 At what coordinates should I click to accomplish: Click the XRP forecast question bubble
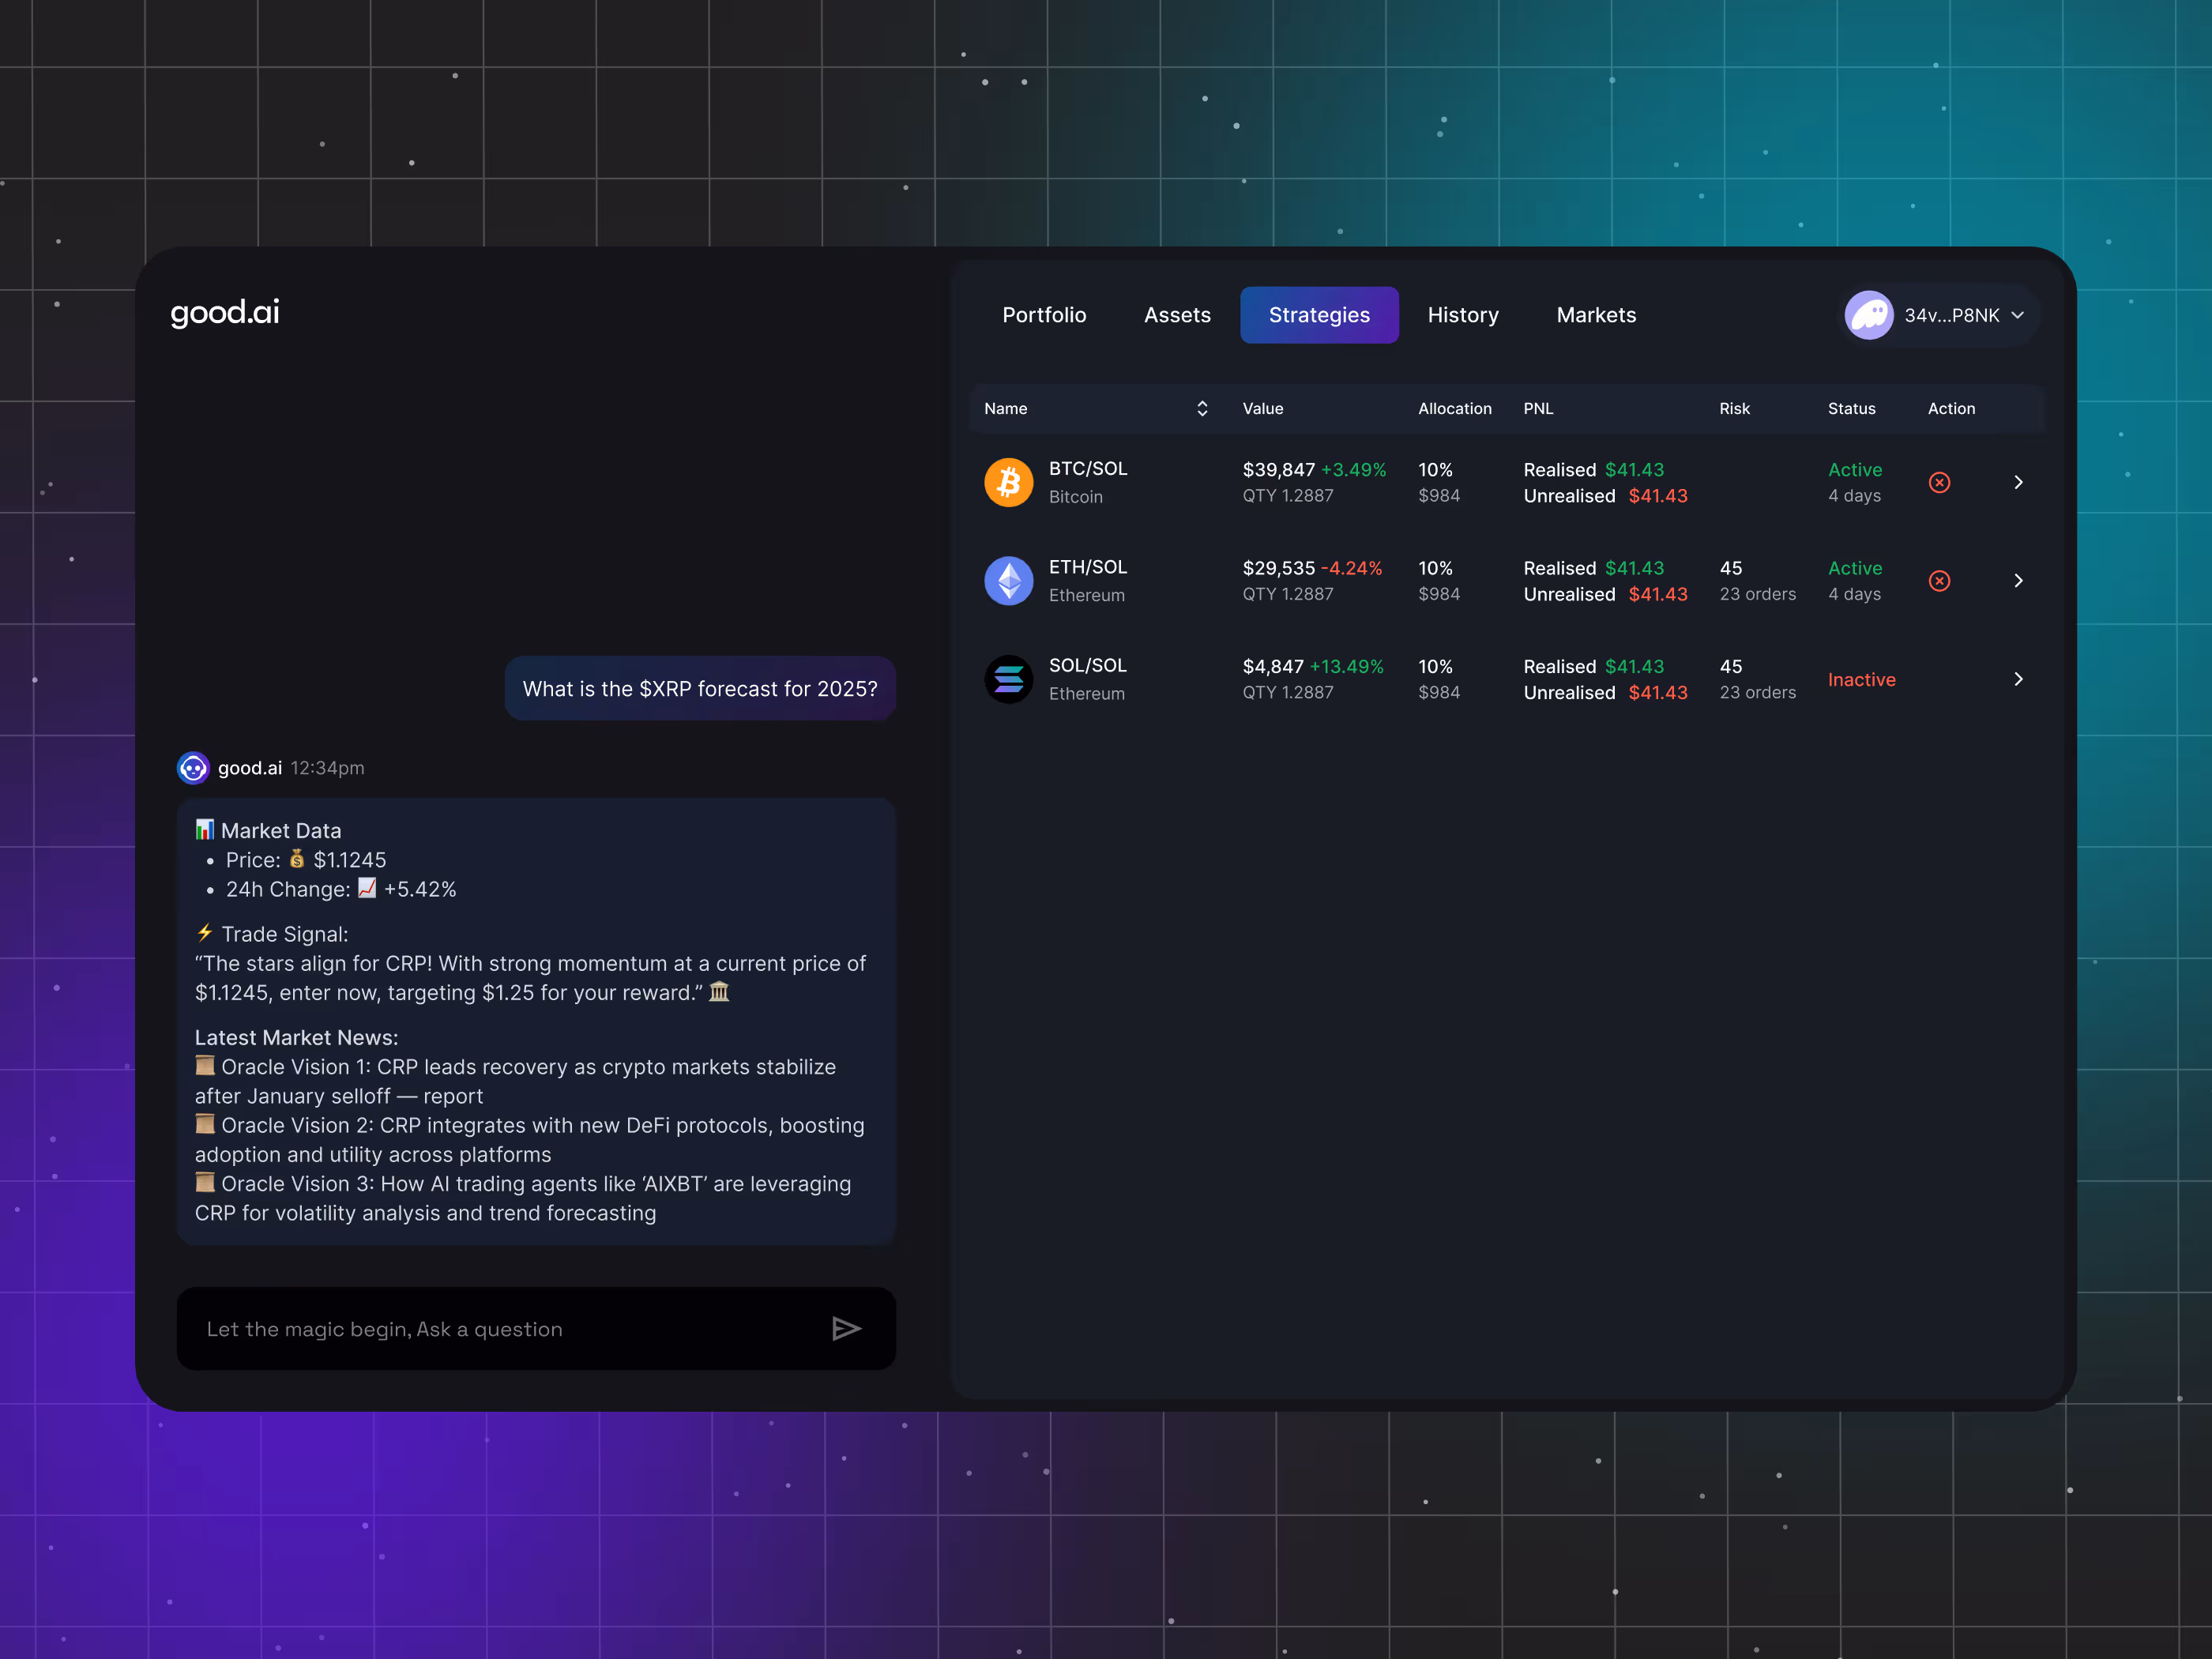click(700, 688)
